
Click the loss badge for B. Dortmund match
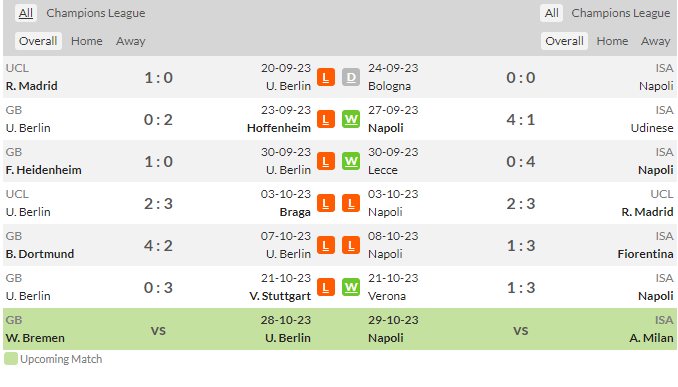pyautogui.click(x=326, y=245)
